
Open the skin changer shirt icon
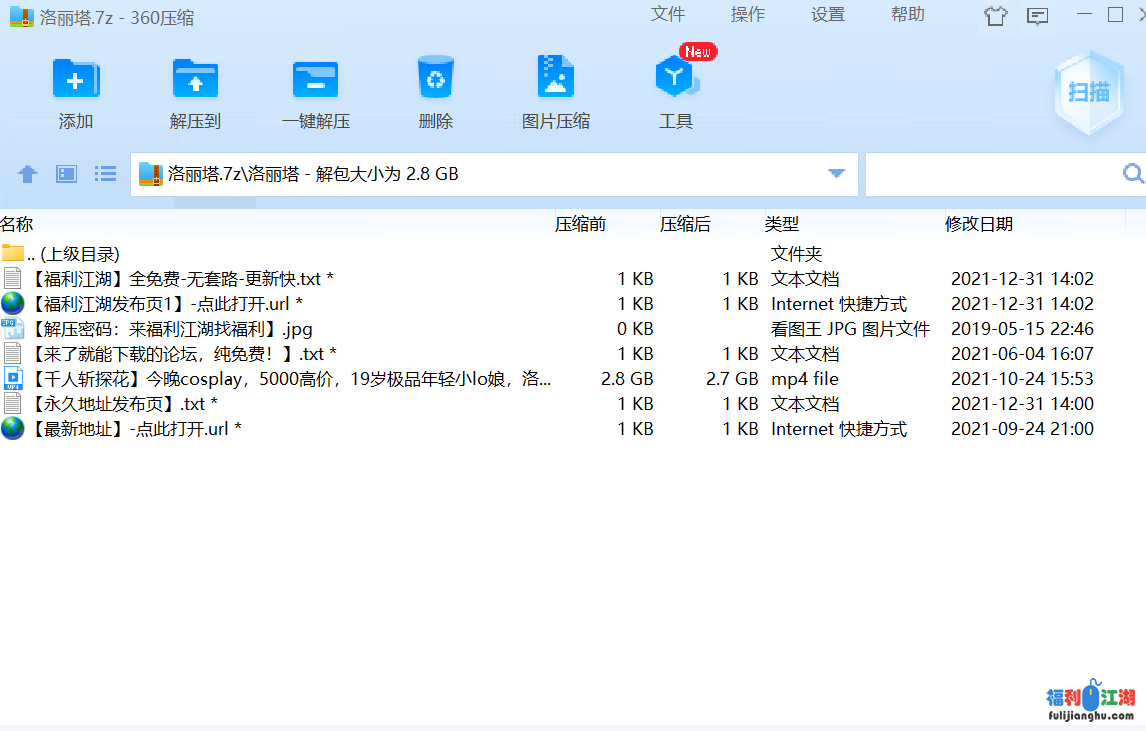click(995, 15)
